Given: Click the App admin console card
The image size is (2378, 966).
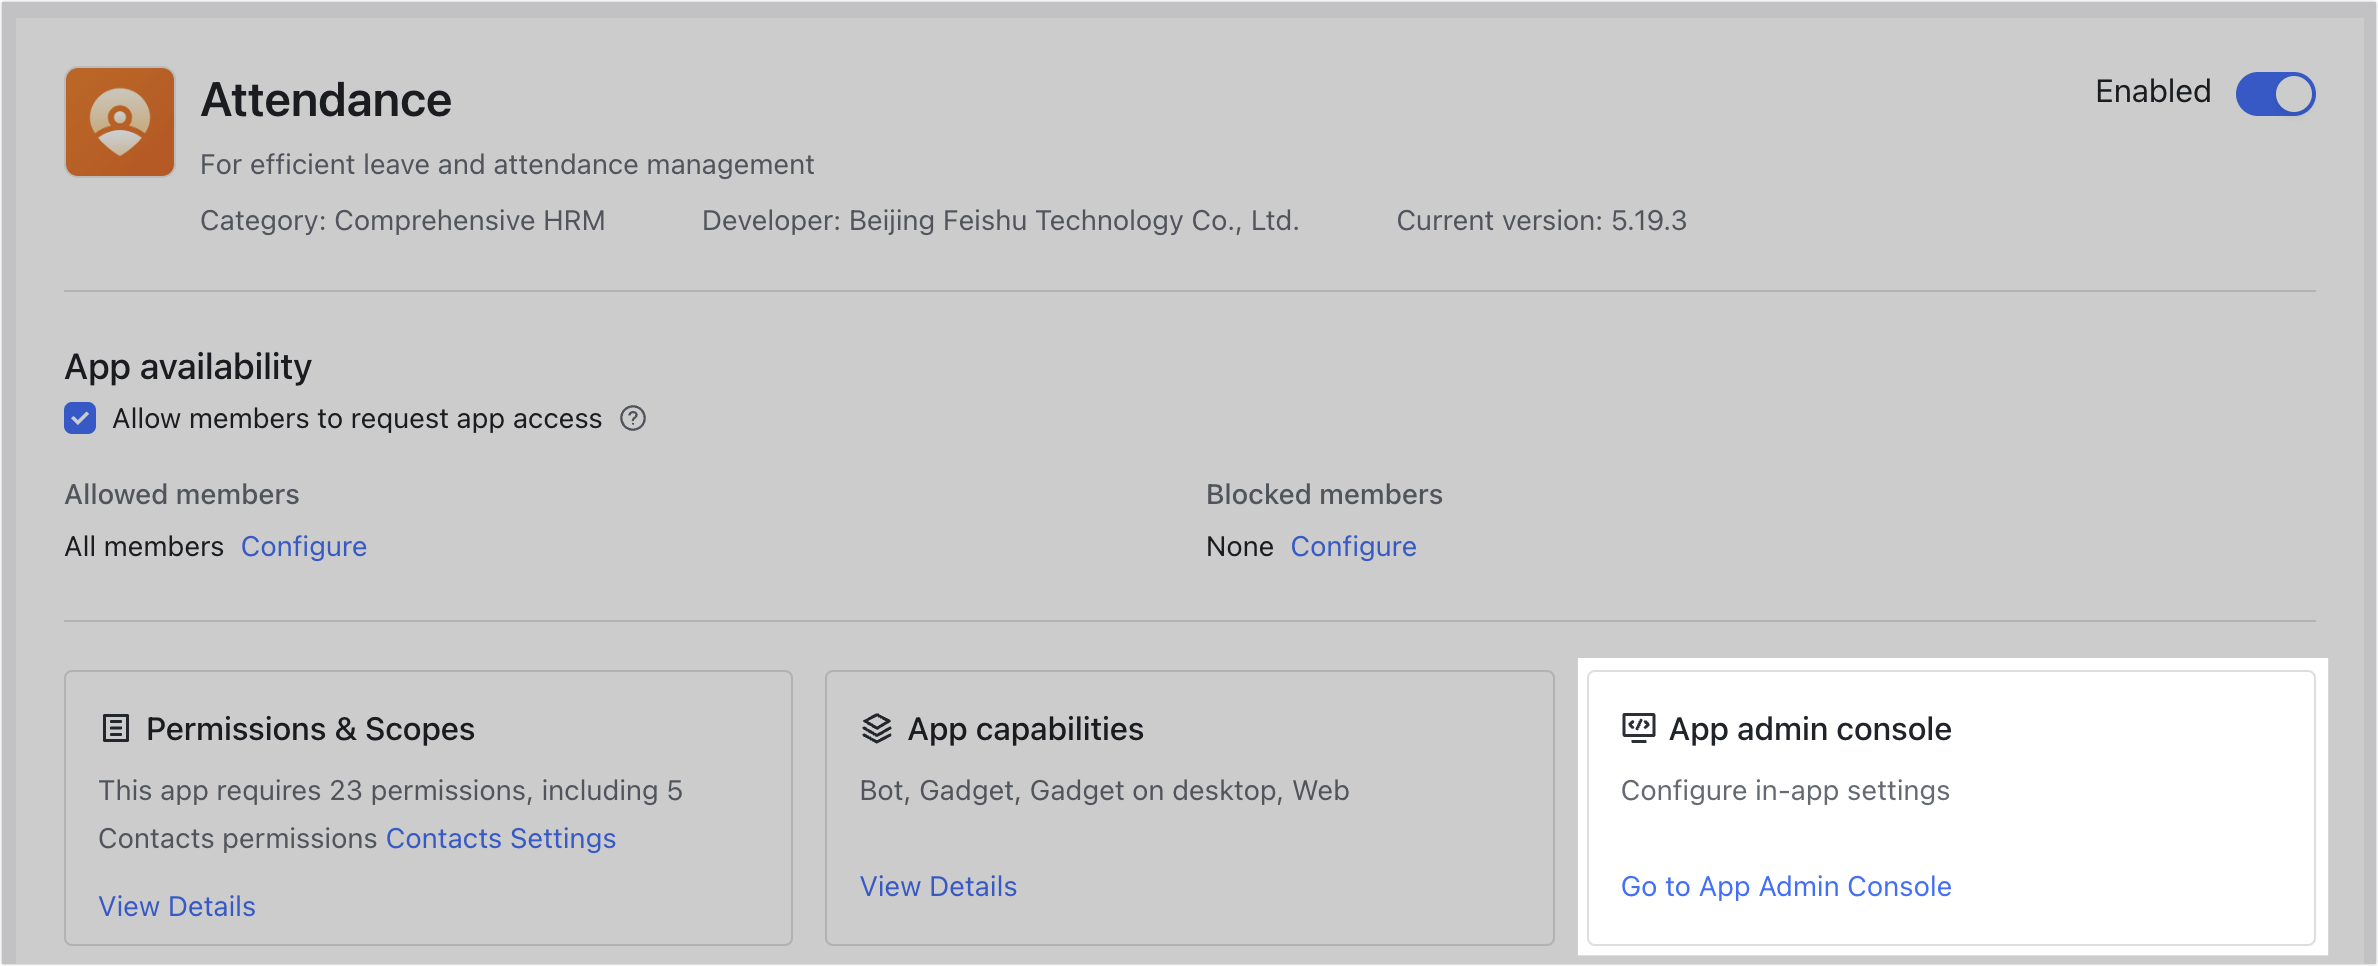Looking at the screenshot, I should (x=1953, y=807).
